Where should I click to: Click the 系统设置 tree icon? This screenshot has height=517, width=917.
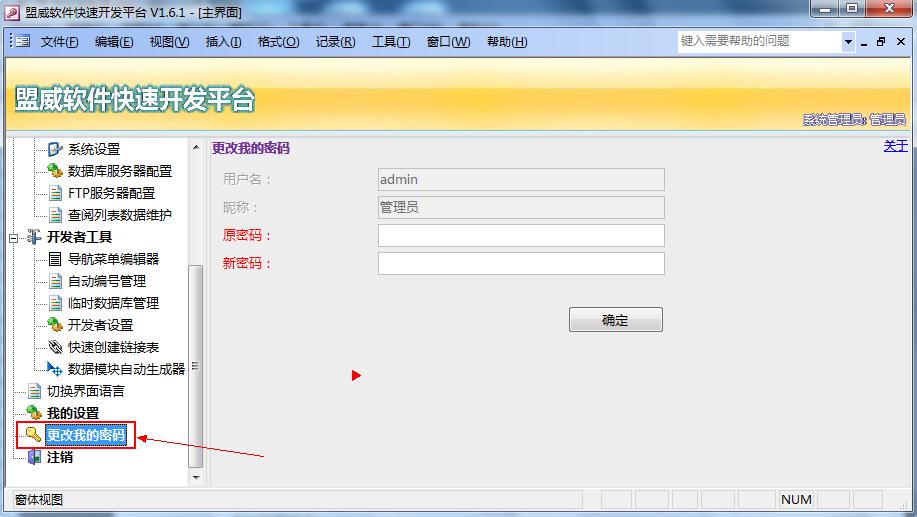tap(55, 149)
